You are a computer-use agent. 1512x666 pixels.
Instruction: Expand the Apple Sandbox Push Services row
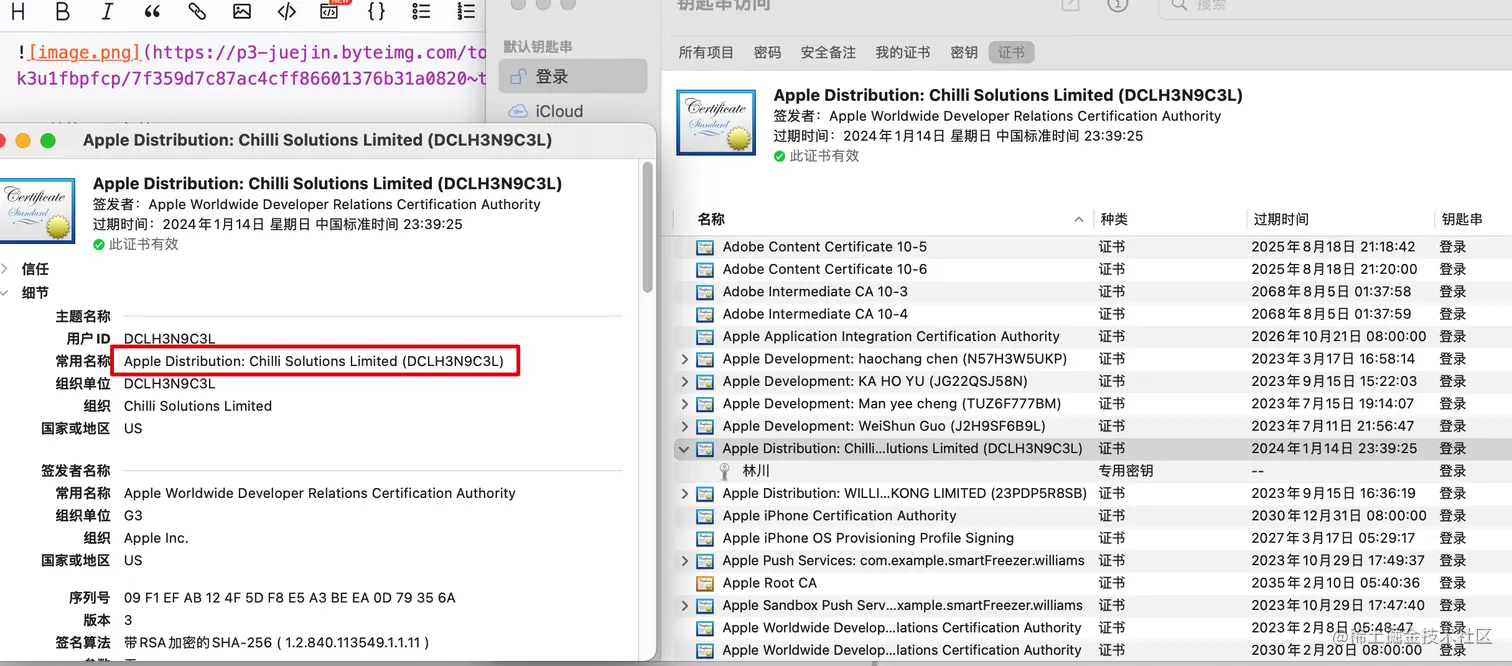coord(685,605)
